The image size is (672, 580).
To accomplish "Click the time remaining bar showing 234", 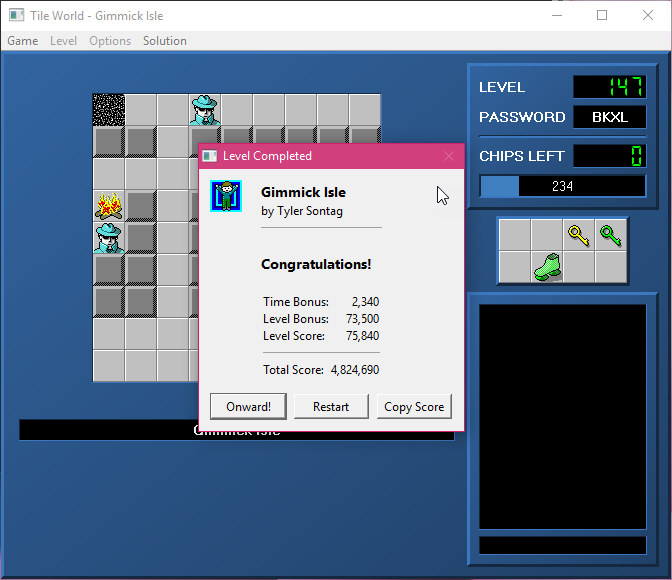I will 562,186.
